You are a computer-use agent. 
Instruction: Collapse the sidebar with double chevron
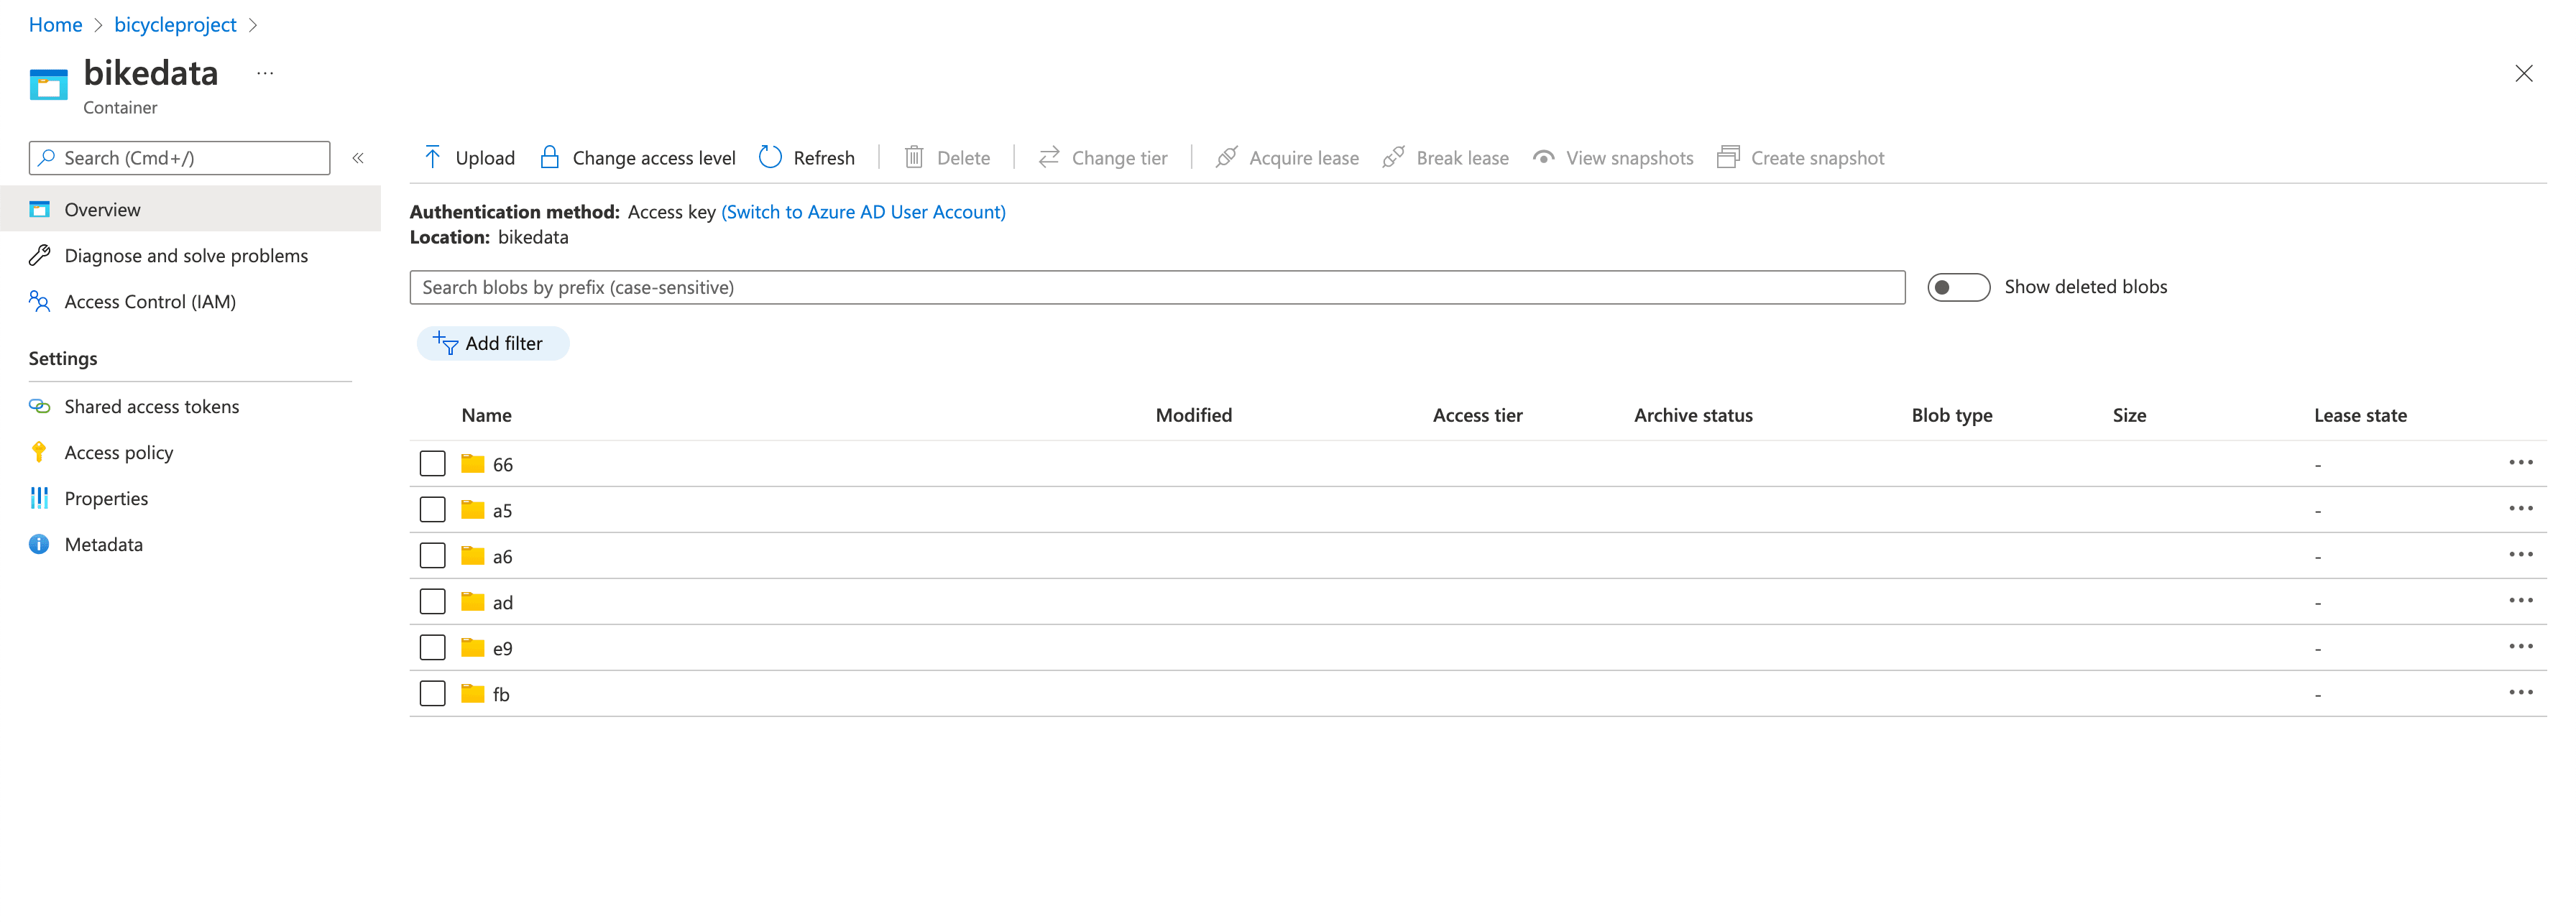point(358,158)
